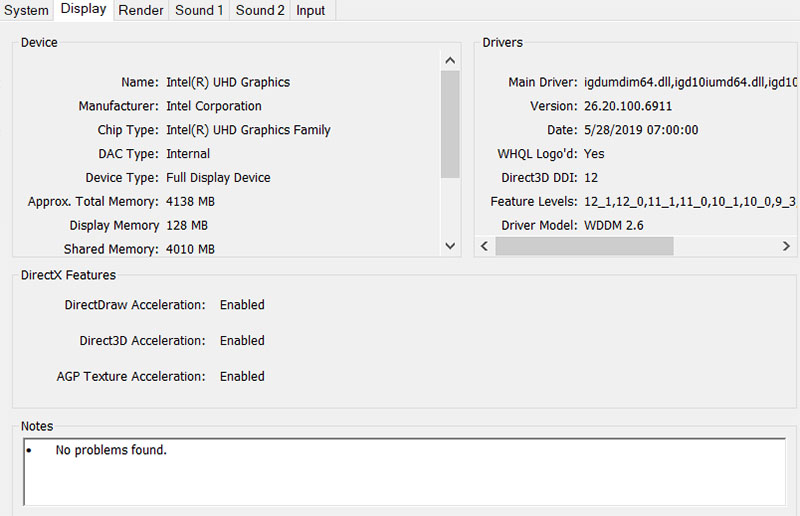Click the DirectDraw Acceleration Enabled status
This screenshot has height=516, width=800.
(x=242, y=305)
